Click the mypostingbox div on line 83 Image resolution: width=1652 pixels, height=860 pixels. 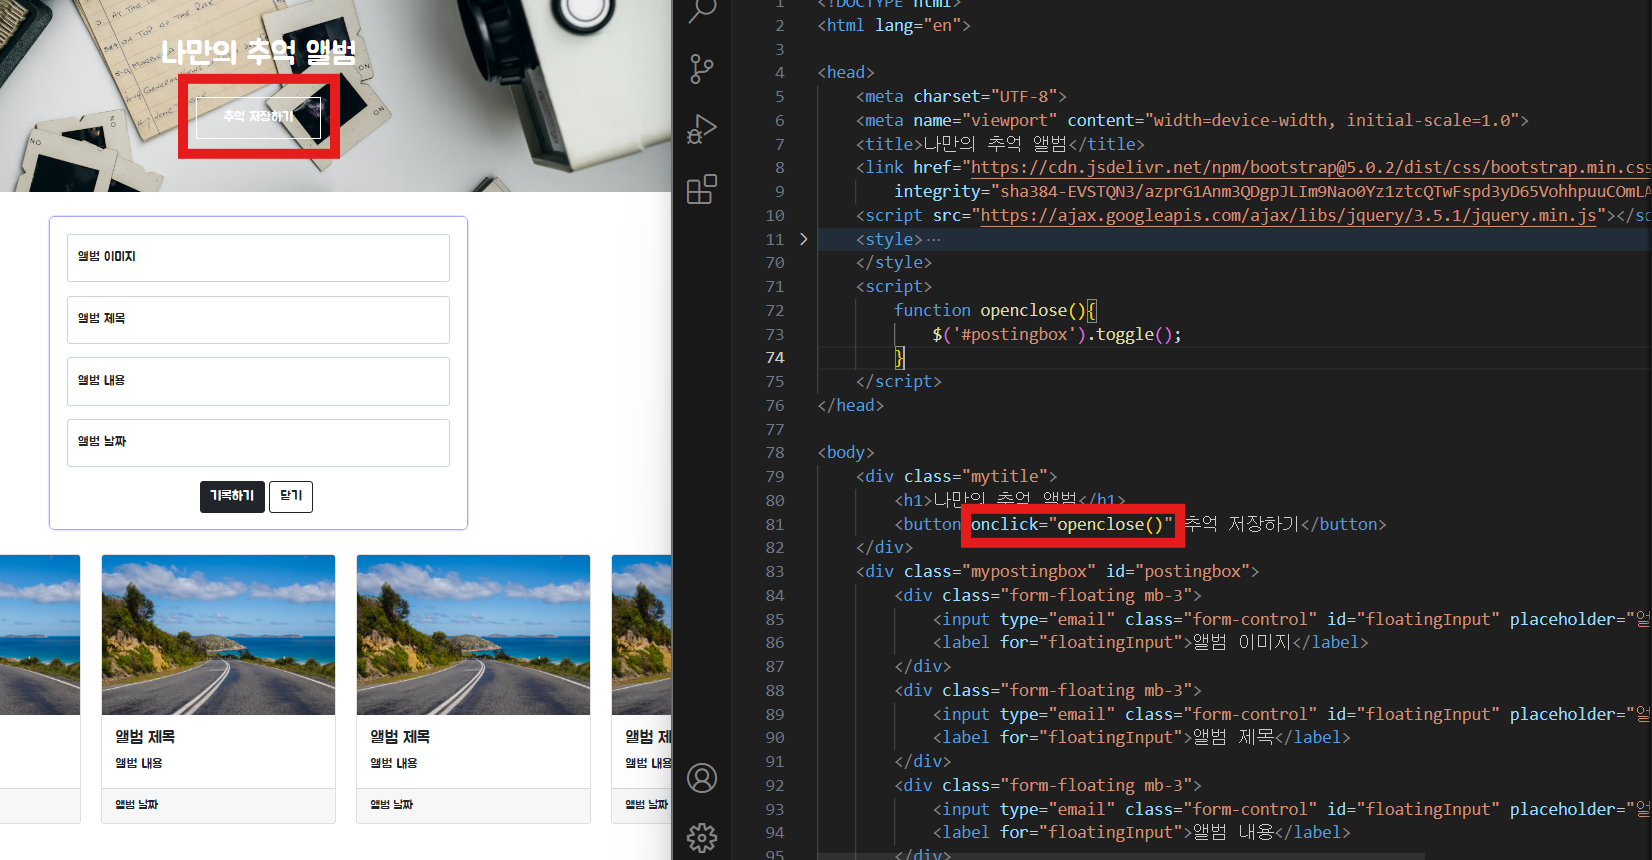[1057, 571]
